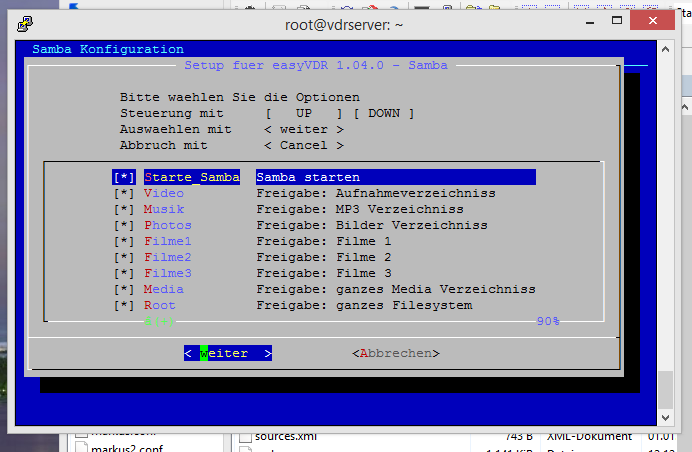The image size is (692, 452).
Task: Toggle the Filme3 share checkbox
Action: click(124, 273)
